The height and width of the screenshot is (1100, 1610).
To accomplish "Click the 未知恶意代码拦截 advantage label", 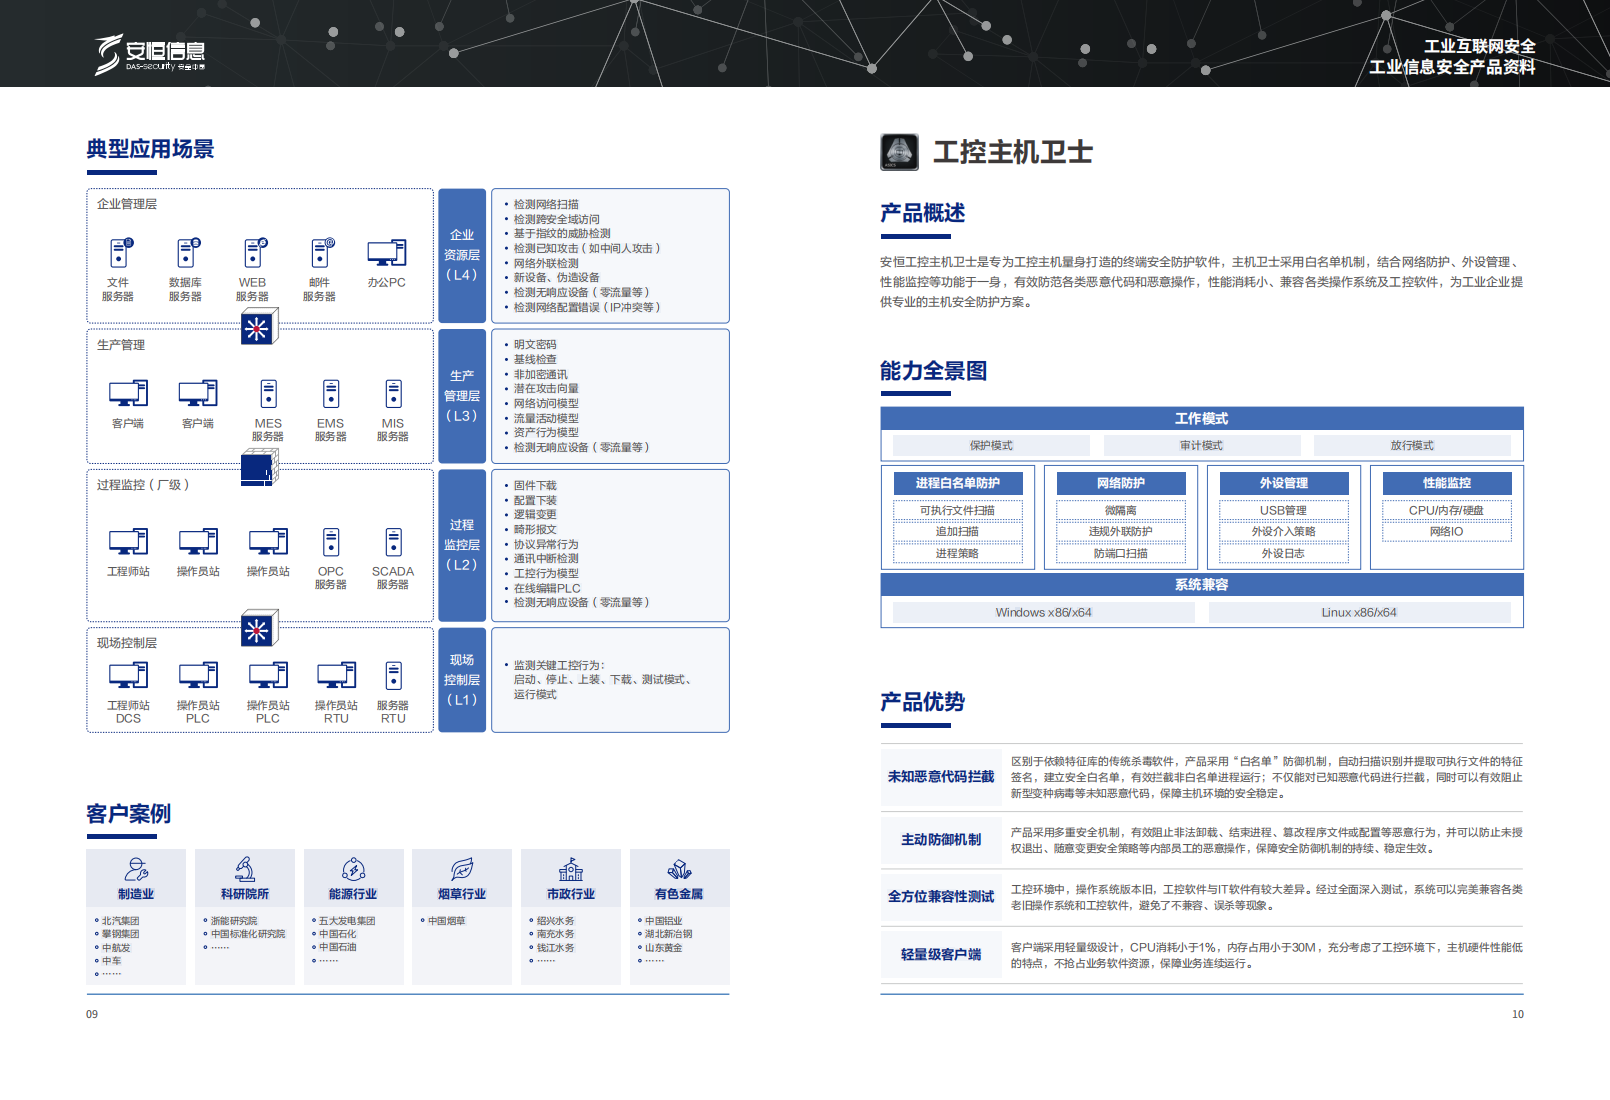I will [941, 777].
